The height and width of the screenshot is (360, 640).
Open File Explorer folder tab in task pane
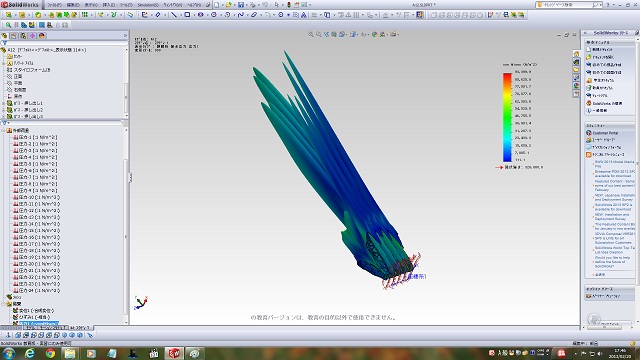576,70
